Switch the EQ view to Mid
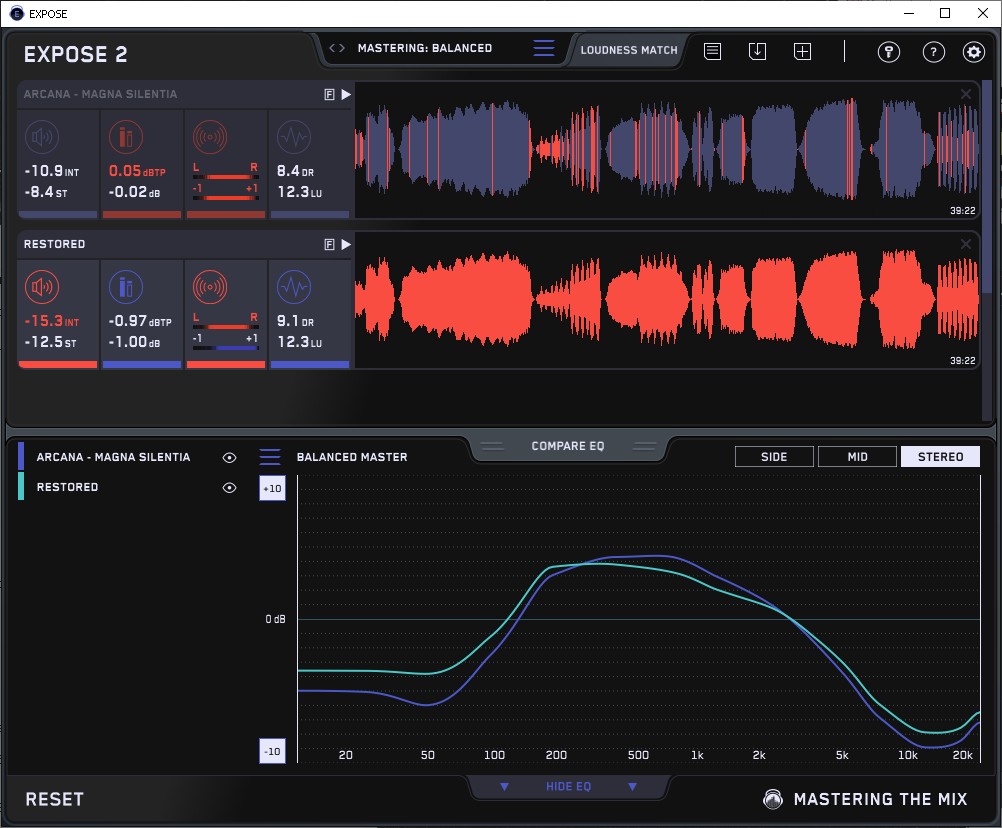 coord(857,457)
